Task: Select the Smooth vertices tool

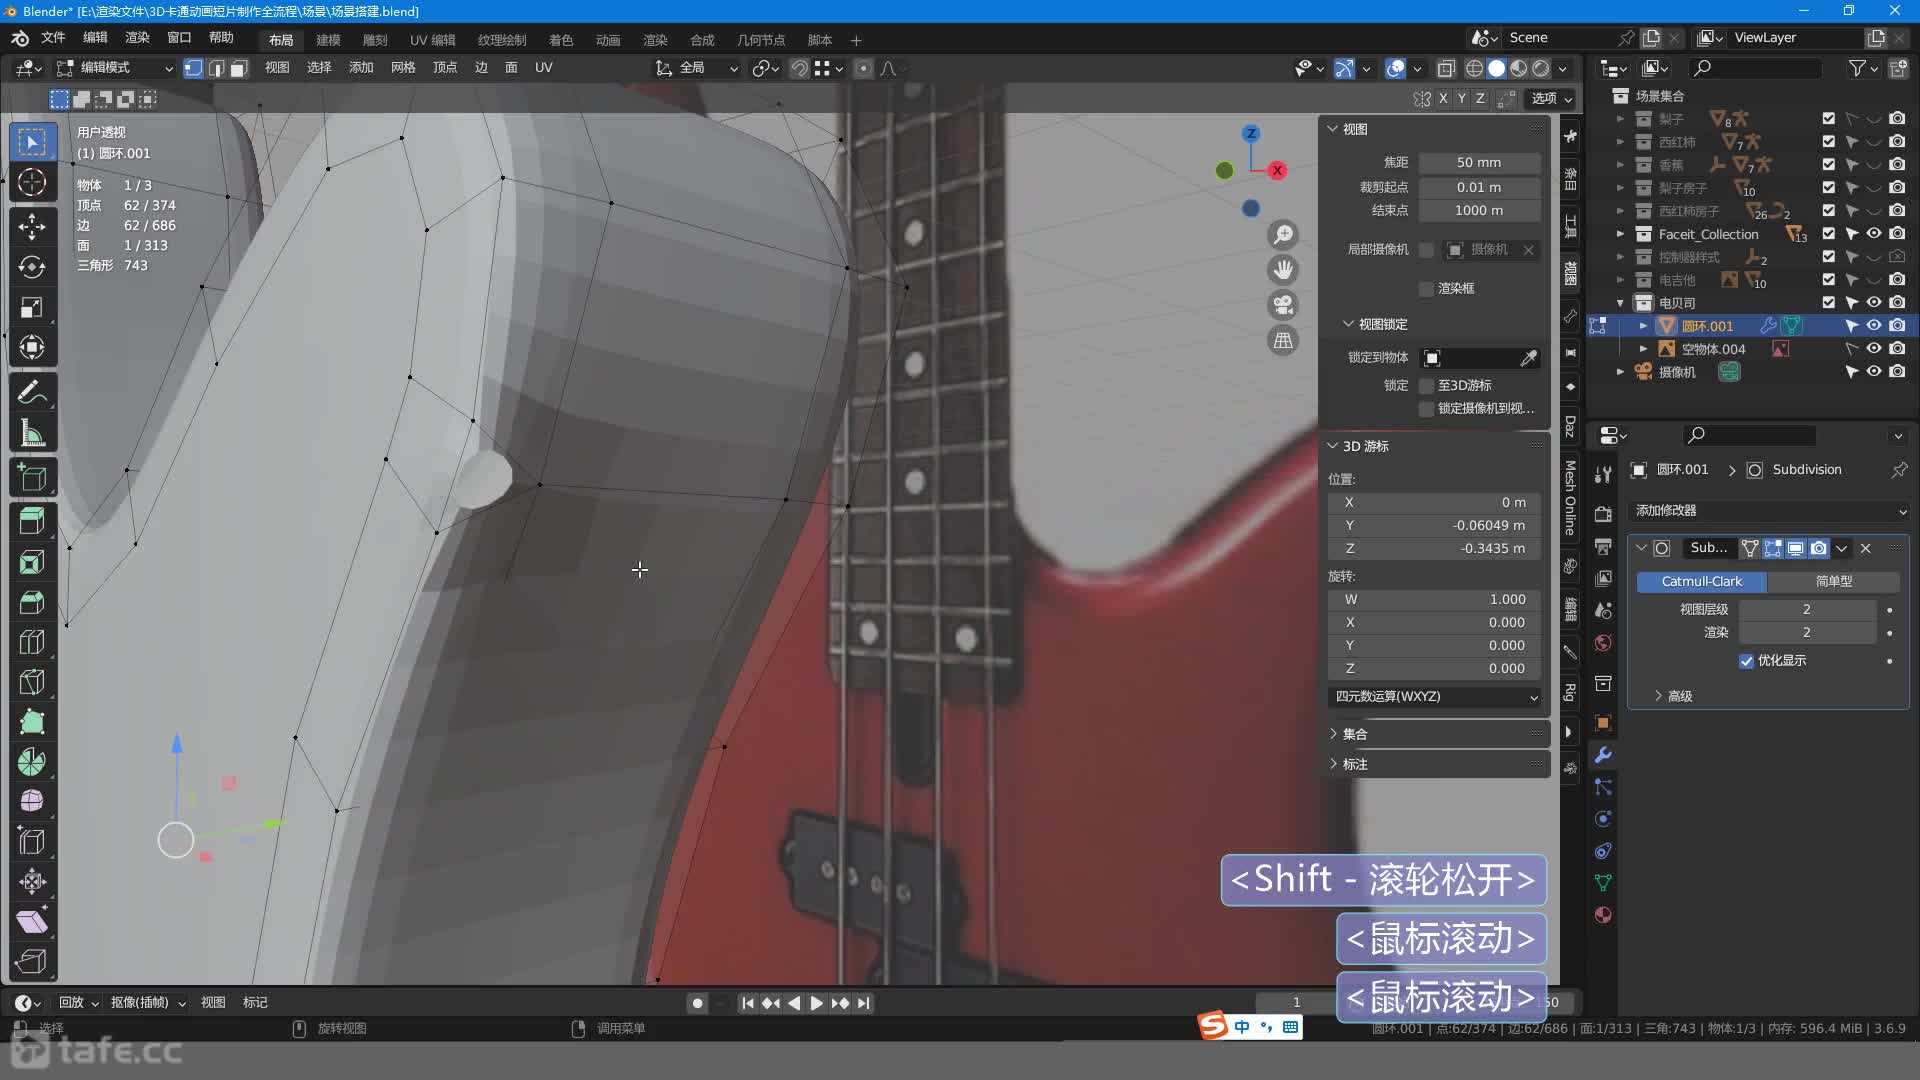Action: [32, 801]
